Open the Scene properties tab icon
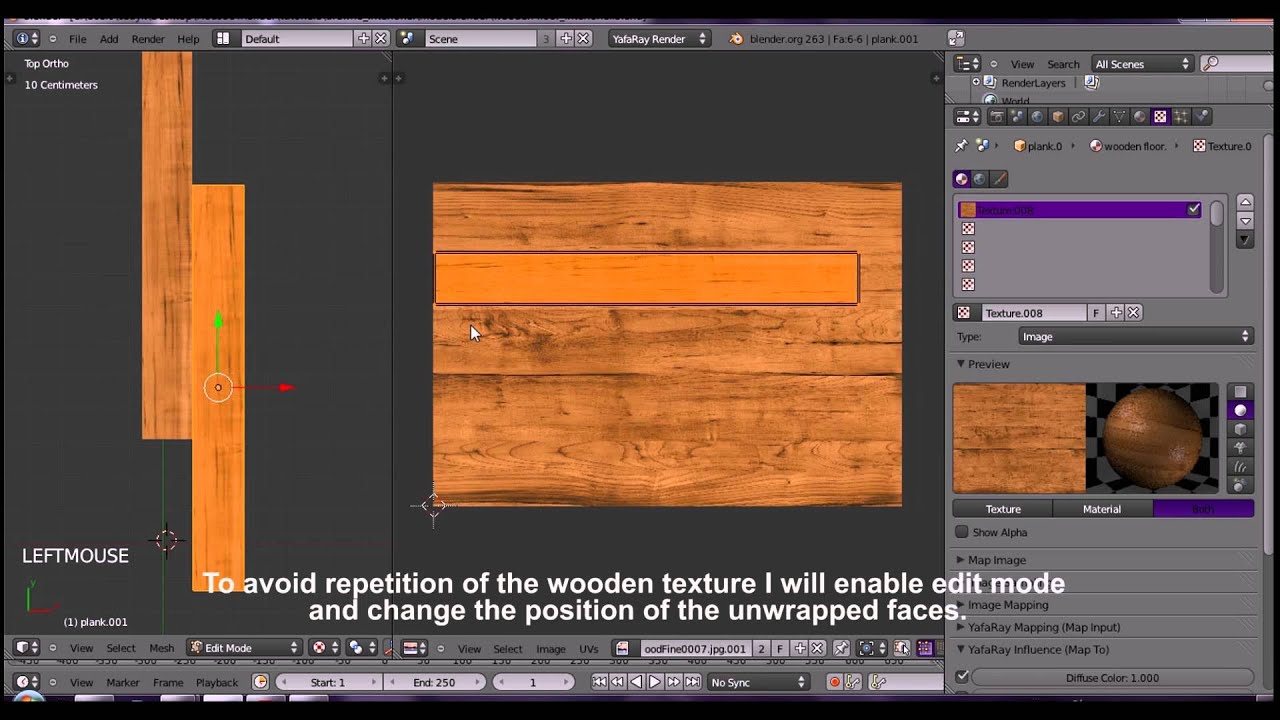The height and width of the screenshot is (720, 1280). coord(1016,117)
